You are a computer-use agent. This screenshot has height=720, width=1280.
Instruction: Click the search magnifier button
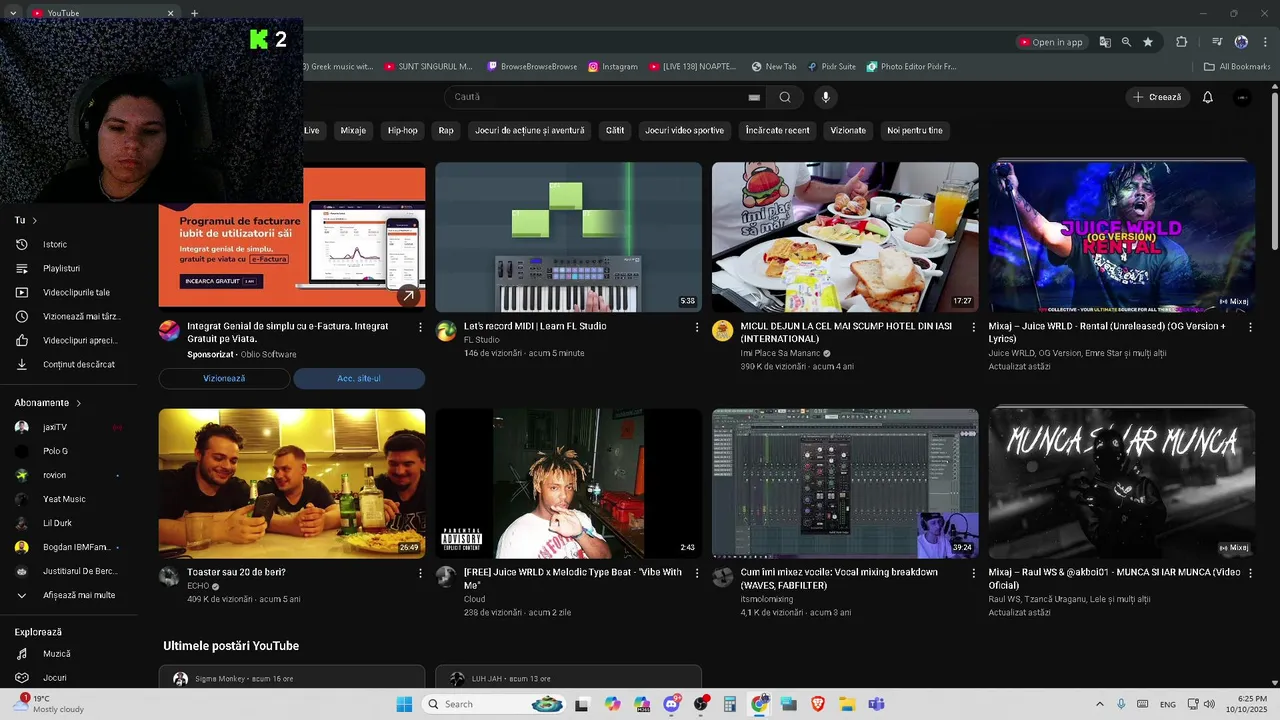pyautogui.click(x=785, y=97)
